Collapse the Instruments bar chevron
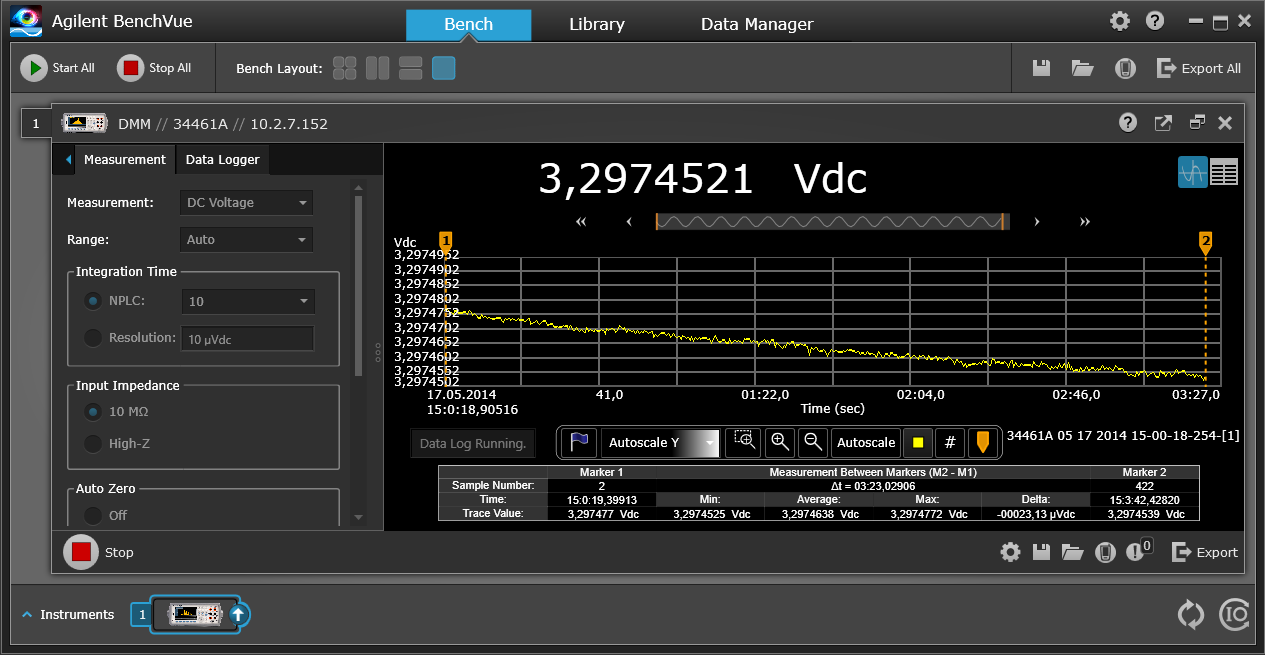 (x=27, y=615)
